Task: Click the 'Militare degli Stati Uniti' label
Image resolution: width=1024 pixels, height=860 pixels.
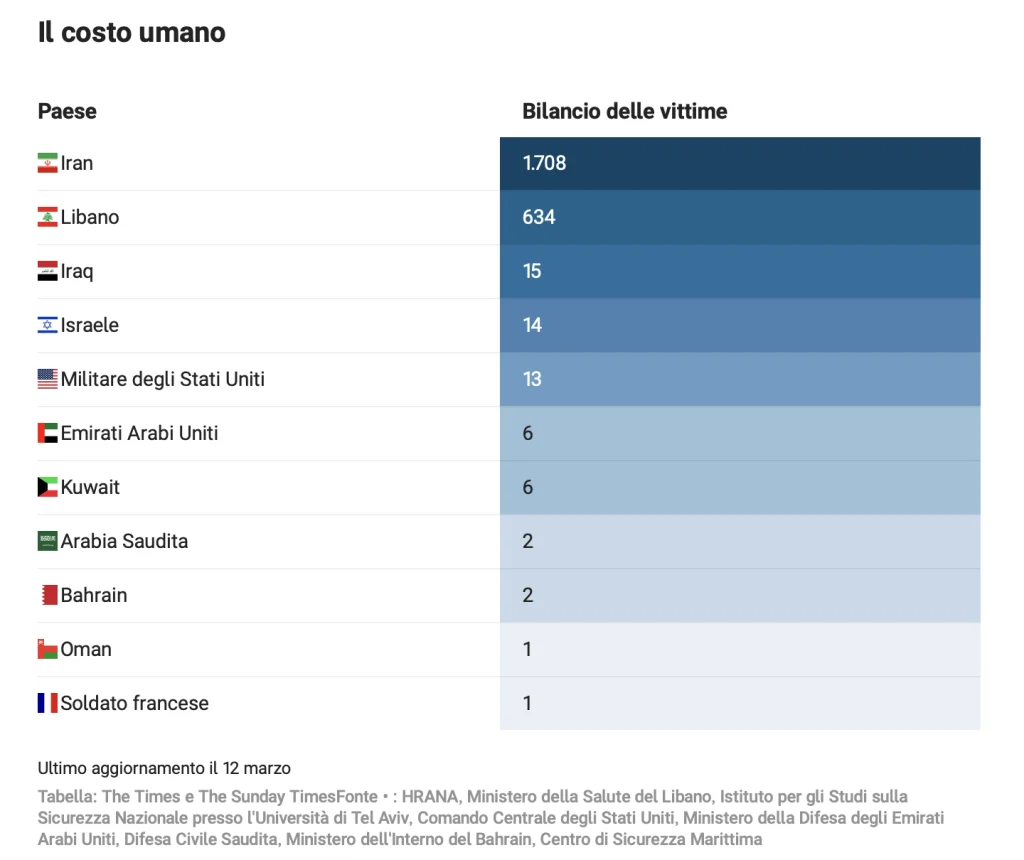Action: click(x=162, y=379)
